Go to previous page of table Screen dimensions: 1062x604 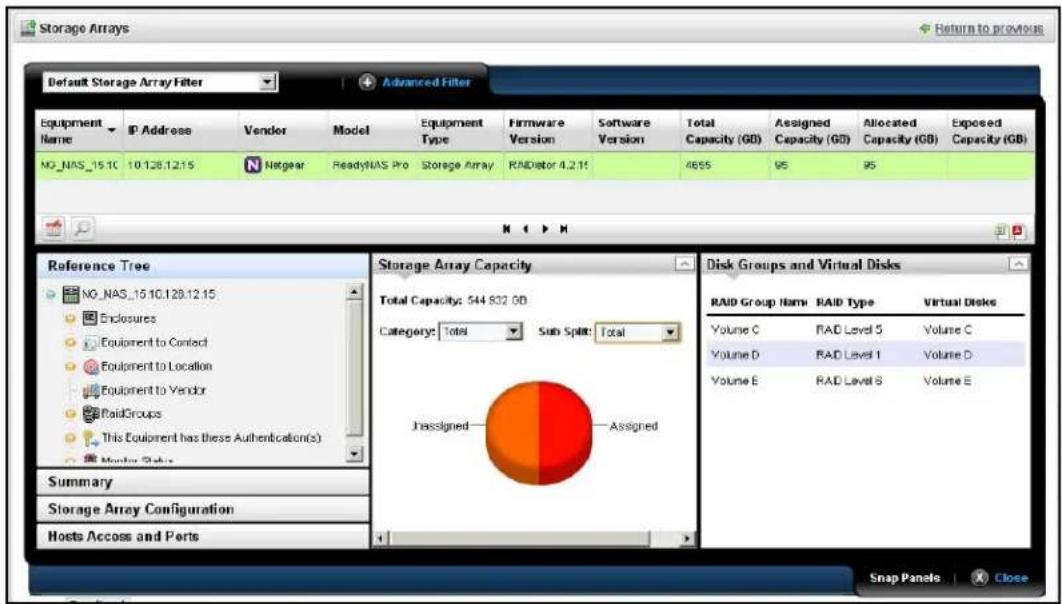[525, 231]
